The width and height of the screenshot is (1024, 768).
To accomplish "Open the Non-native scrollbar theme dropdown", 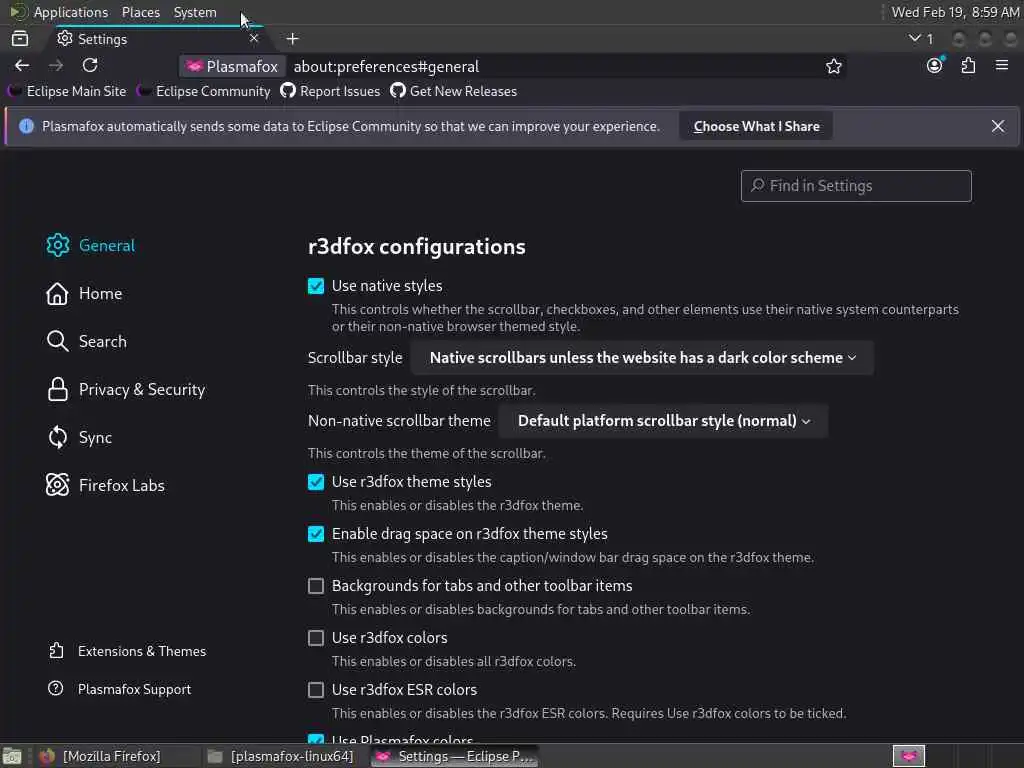I will (664, 421).
